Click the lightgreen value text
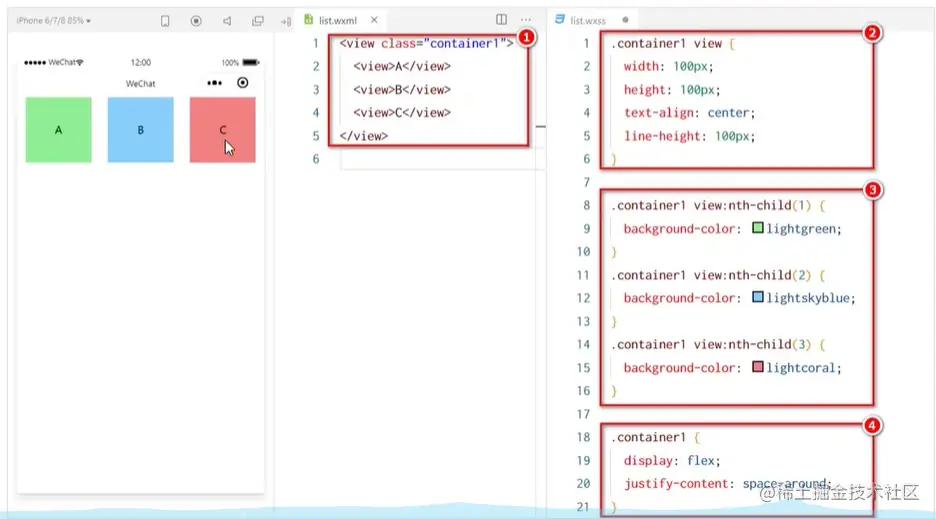 (x=803, y=229)
